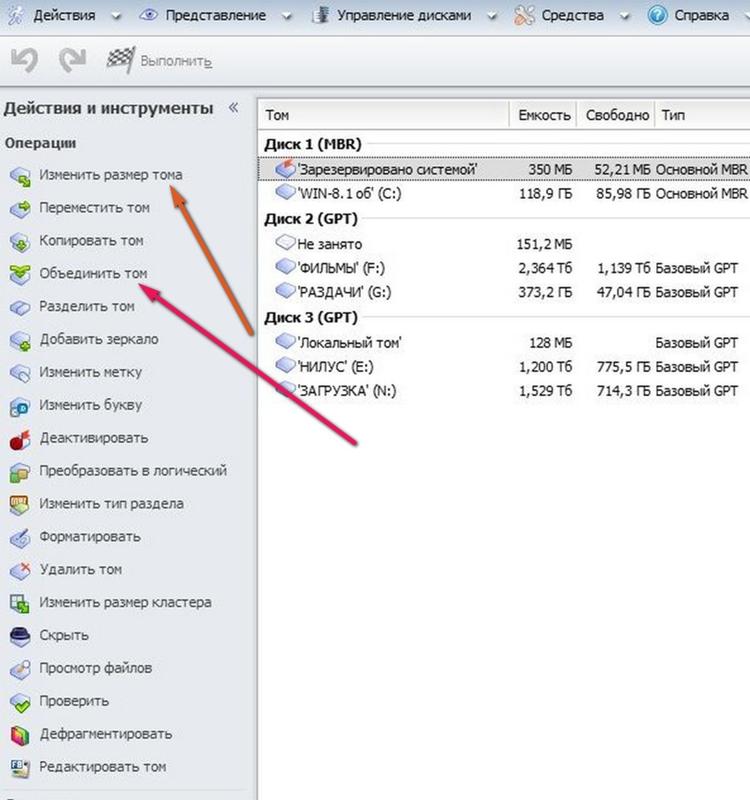Expand the arrow next to Средства

coord(624,16)
